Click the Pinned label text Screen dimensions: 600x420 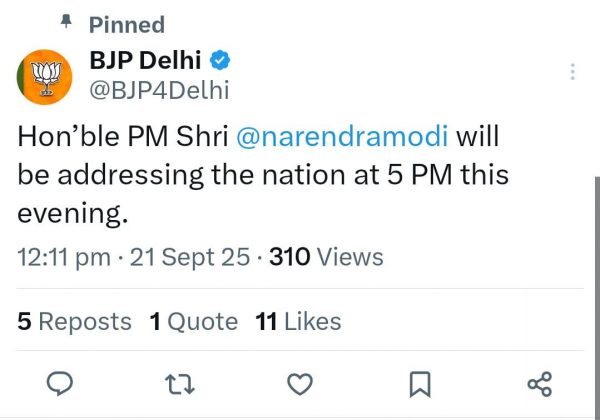[127, 23]
